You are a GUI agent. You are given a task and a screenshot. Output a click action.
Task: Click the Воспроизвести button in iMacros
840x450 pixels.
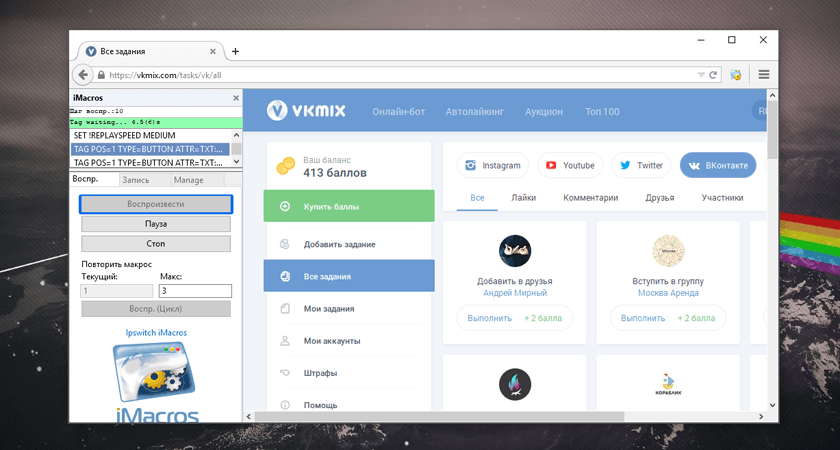[156, 204]
